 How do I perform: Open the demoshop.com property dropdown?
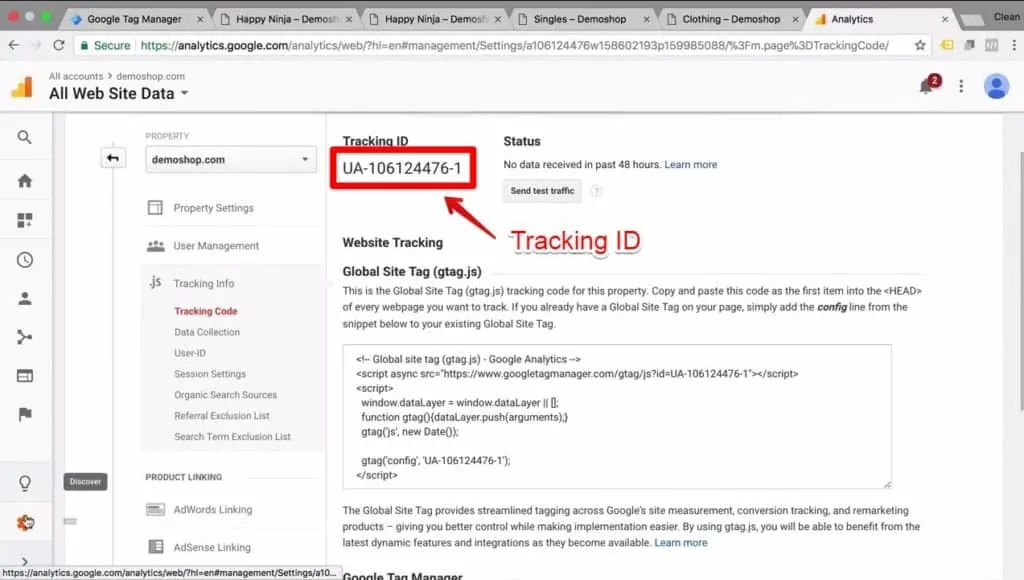(x=230, y=159)
